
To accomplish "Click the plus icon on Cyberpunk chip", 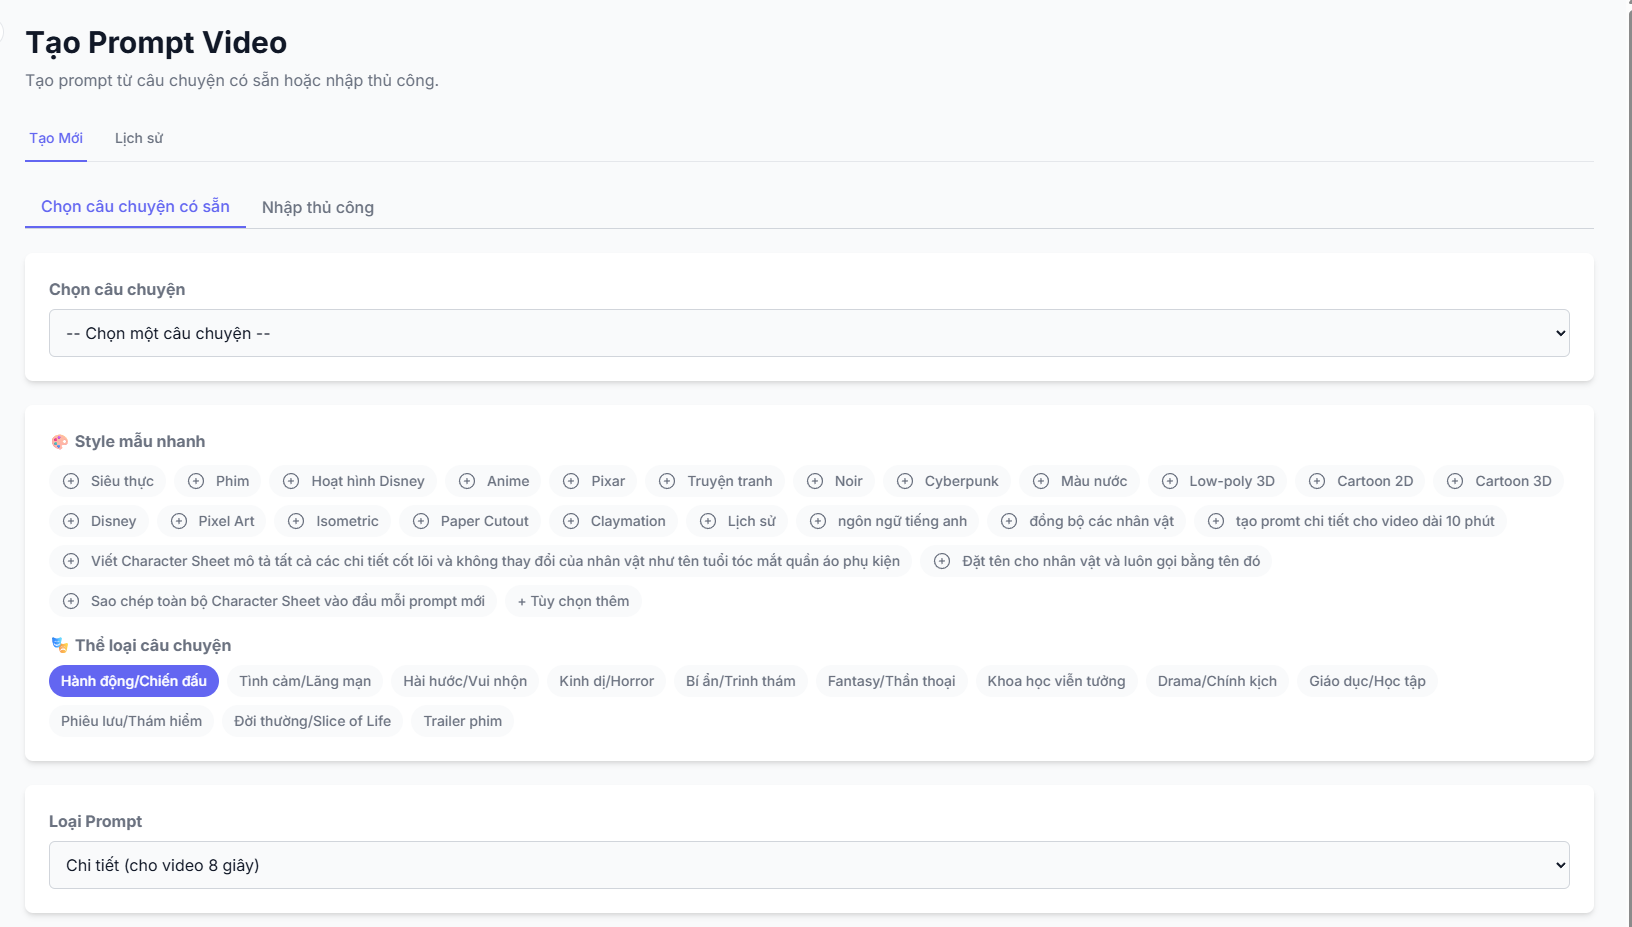I will 905,481.
